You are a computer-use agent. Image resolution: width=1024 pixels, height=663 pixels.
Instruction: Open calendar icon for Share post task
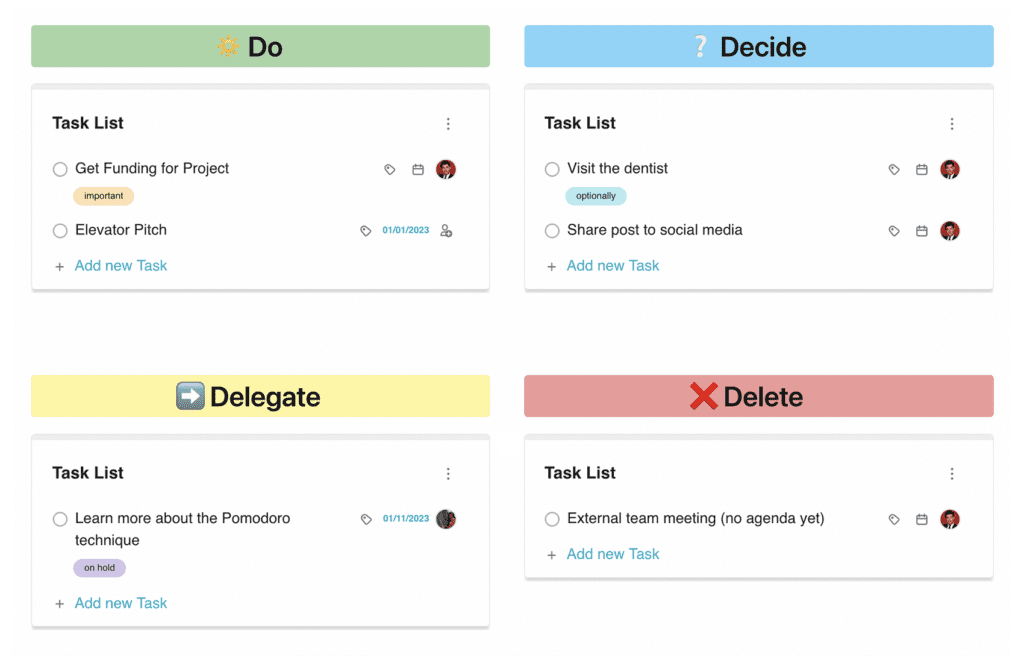[922, 231]
